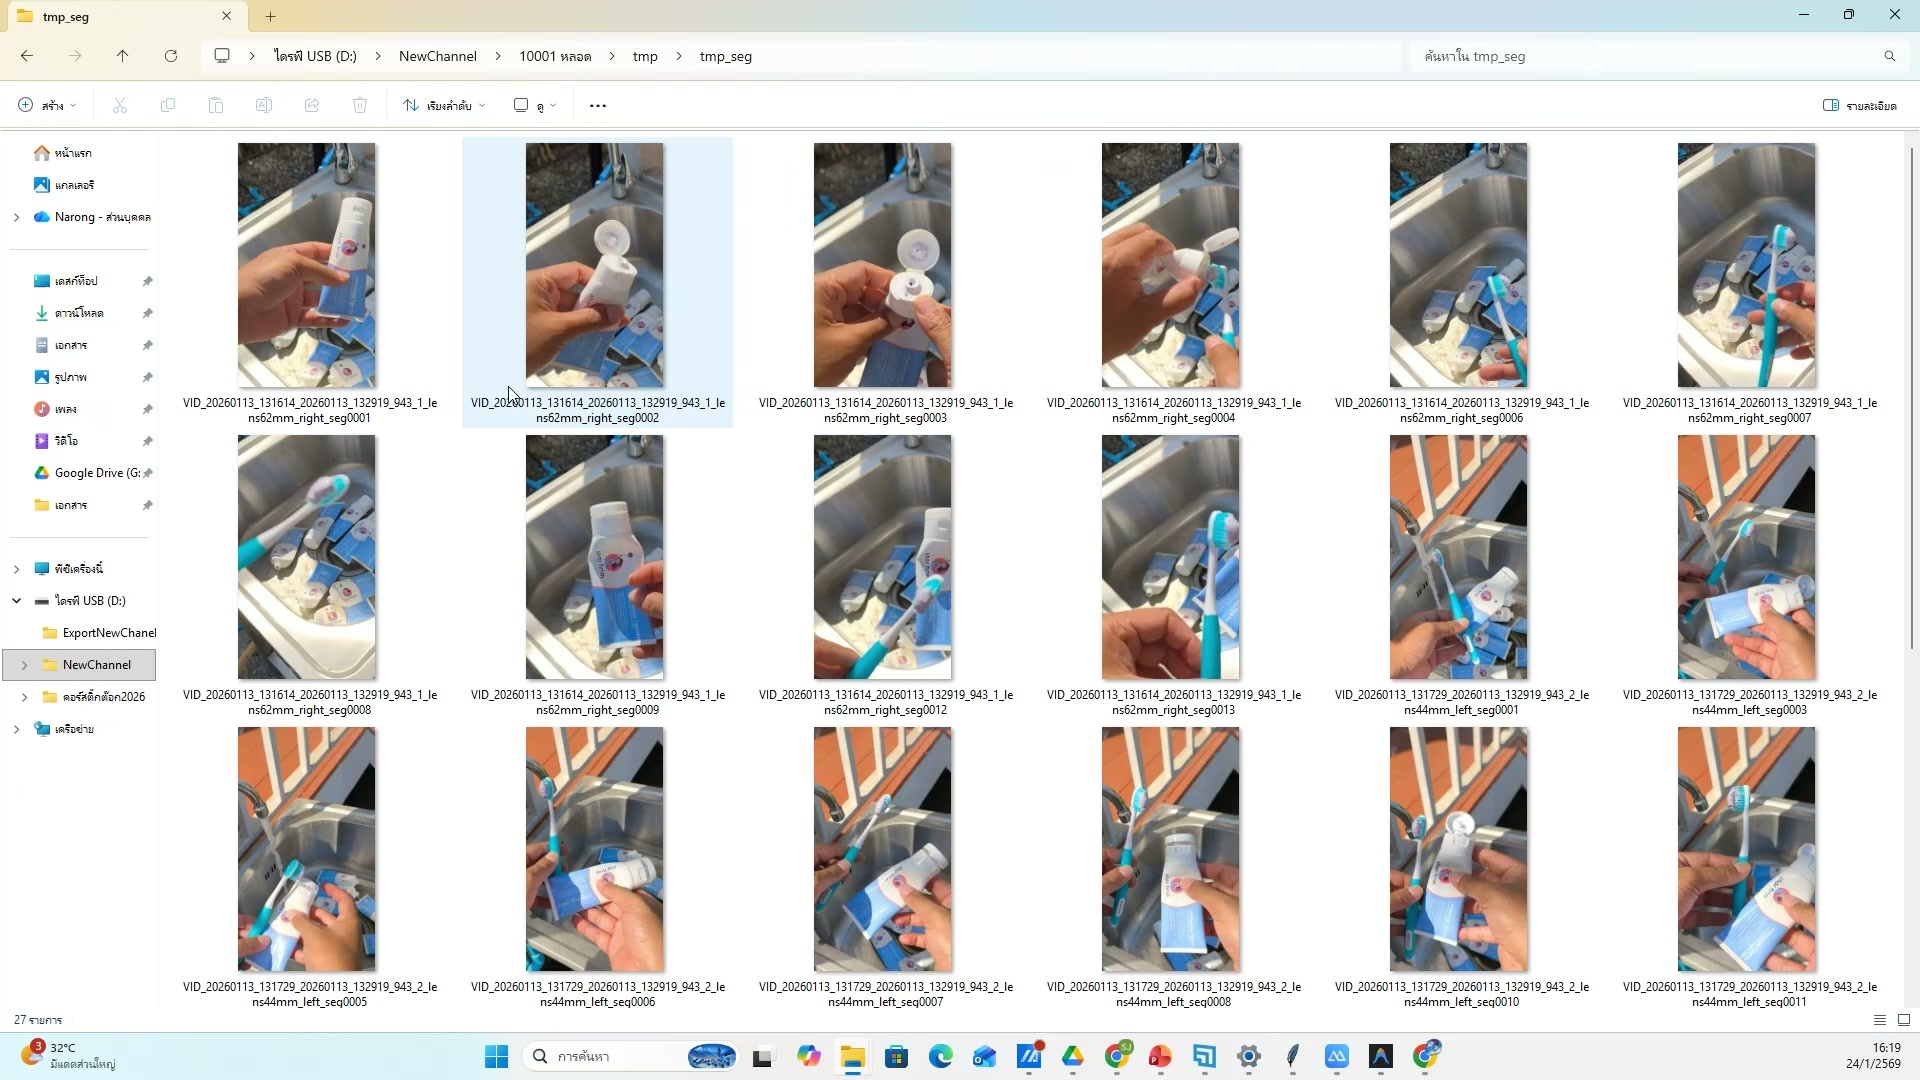Switch to large thumbnails view in status bar
Screen dimensions: 1920x1080
click(1904, 1019)
